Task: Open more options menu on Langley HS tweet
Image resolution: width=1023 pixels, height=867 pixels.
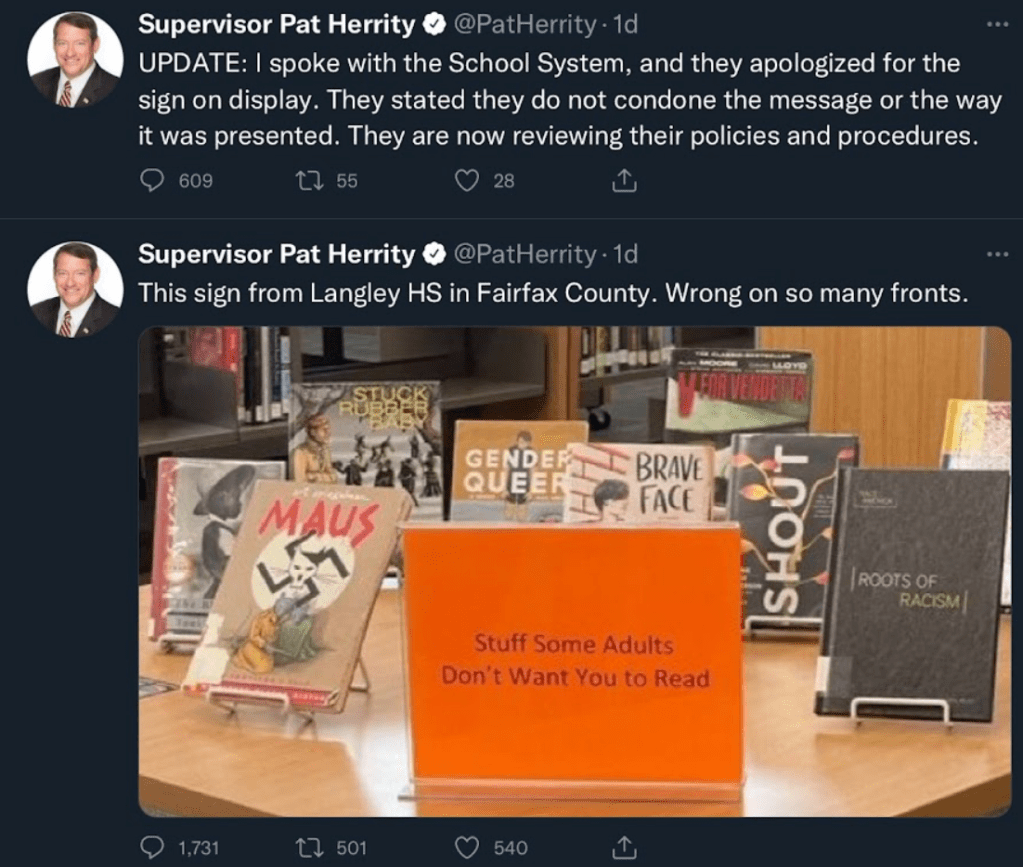Action: [x=997, y=254]
